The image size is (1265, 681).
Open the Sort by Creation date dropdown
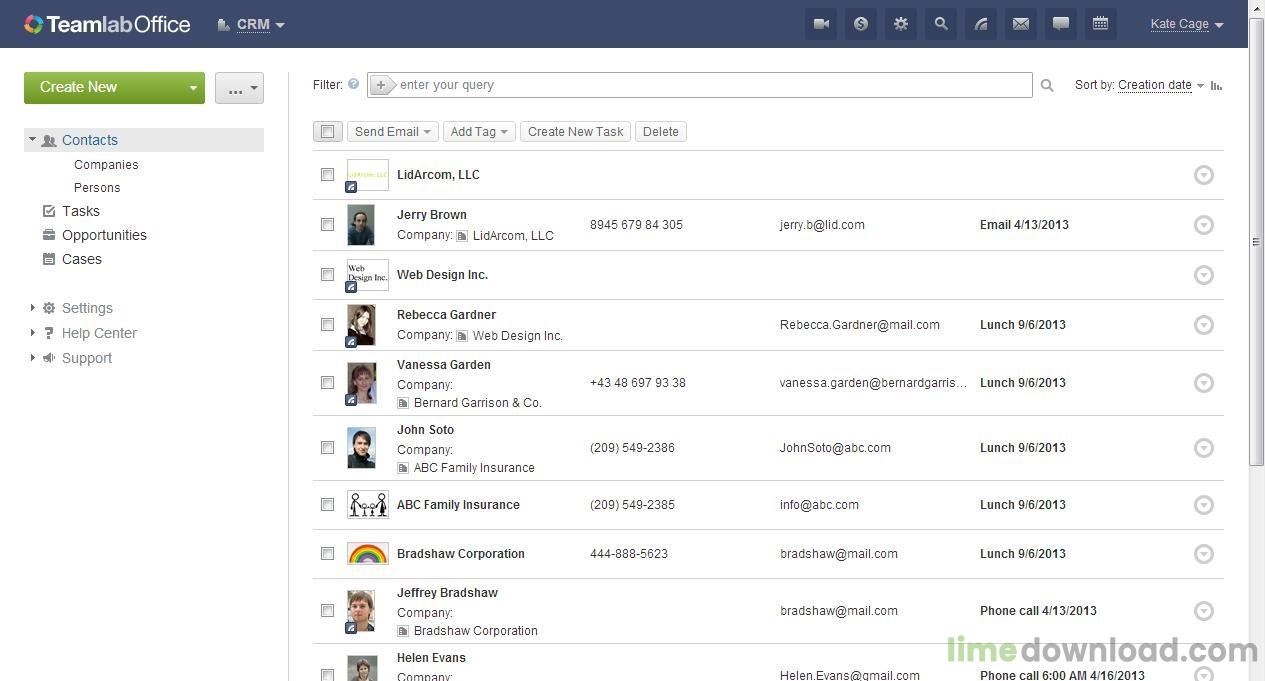1155,85
